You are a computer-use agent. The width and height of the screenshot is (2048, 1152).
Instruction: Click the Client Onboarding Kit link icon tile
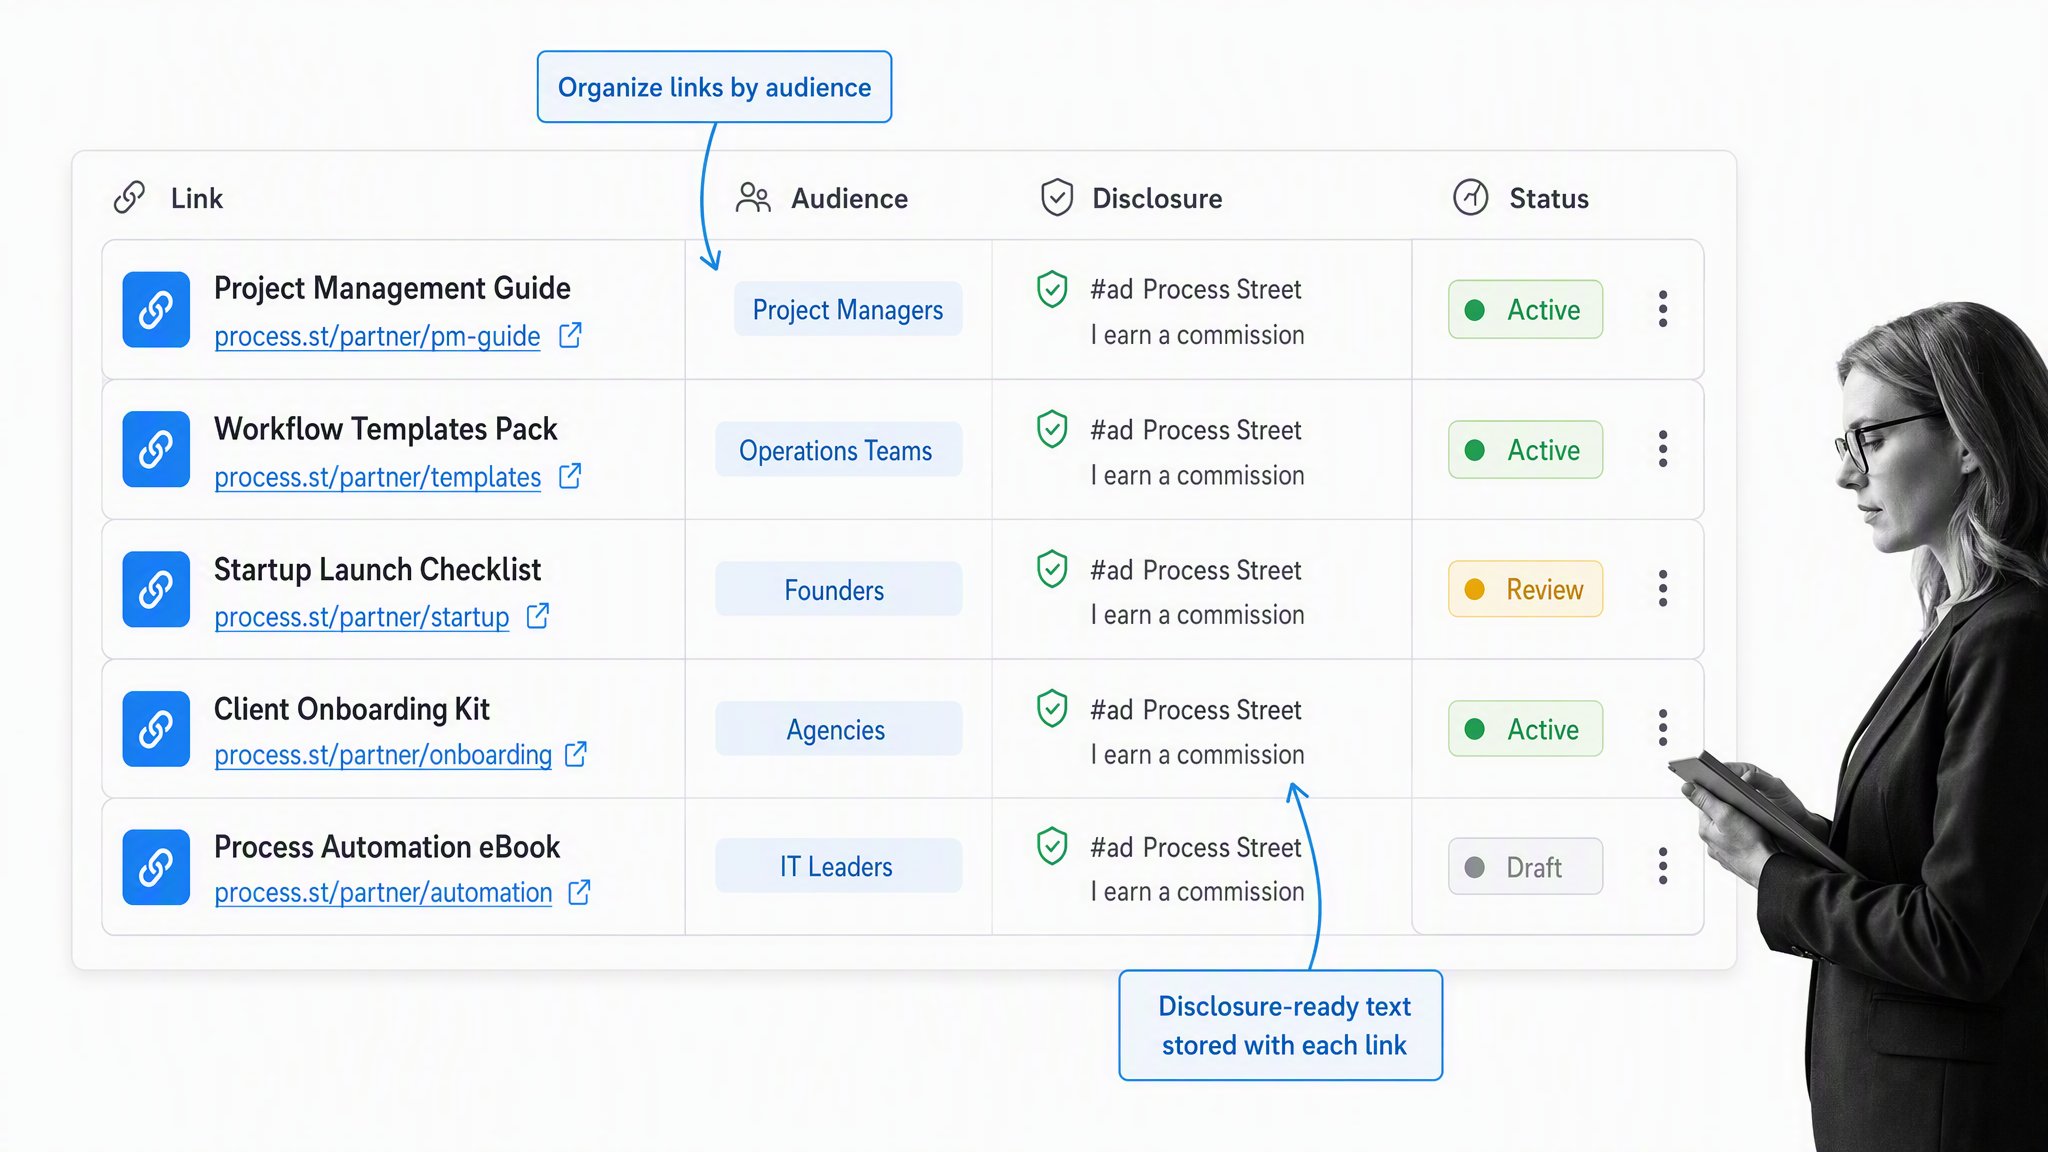(156, 728)
